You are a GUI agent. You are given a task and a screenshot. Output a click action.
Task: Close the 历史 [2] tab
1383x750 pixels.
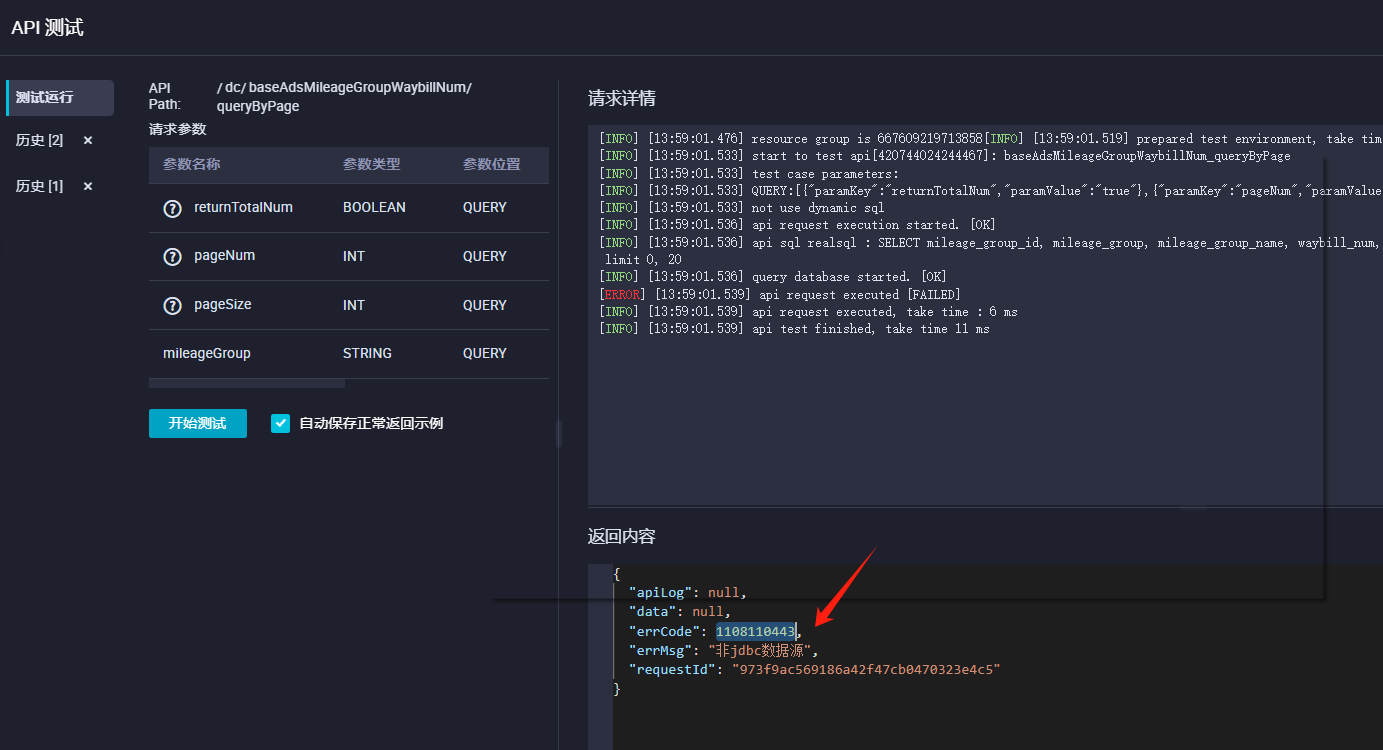88,141
